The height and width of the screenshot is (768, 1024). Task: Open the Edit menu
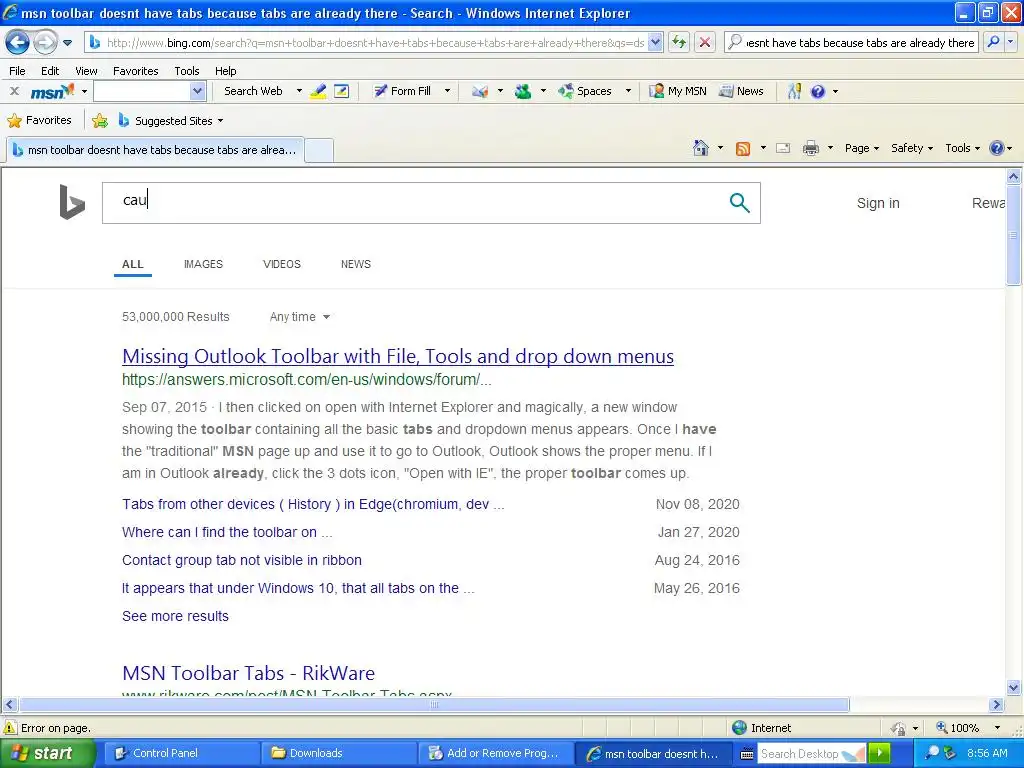click(50, 71)
